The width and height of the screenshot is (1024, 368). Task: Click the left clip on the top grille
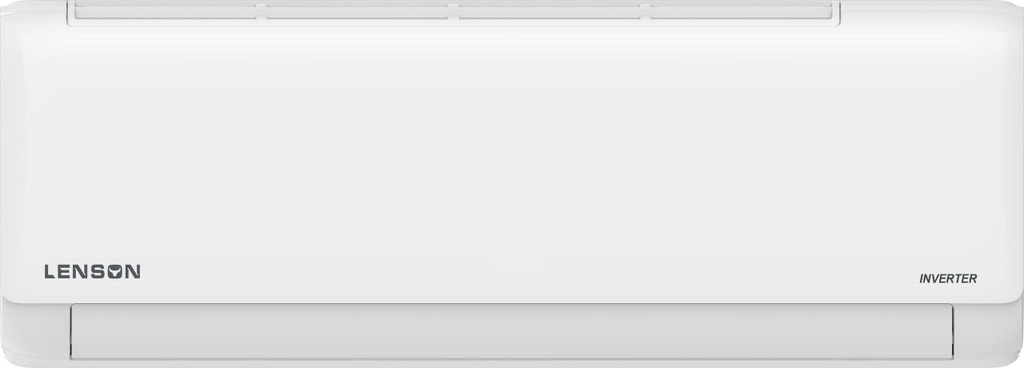tap(261, 10)
